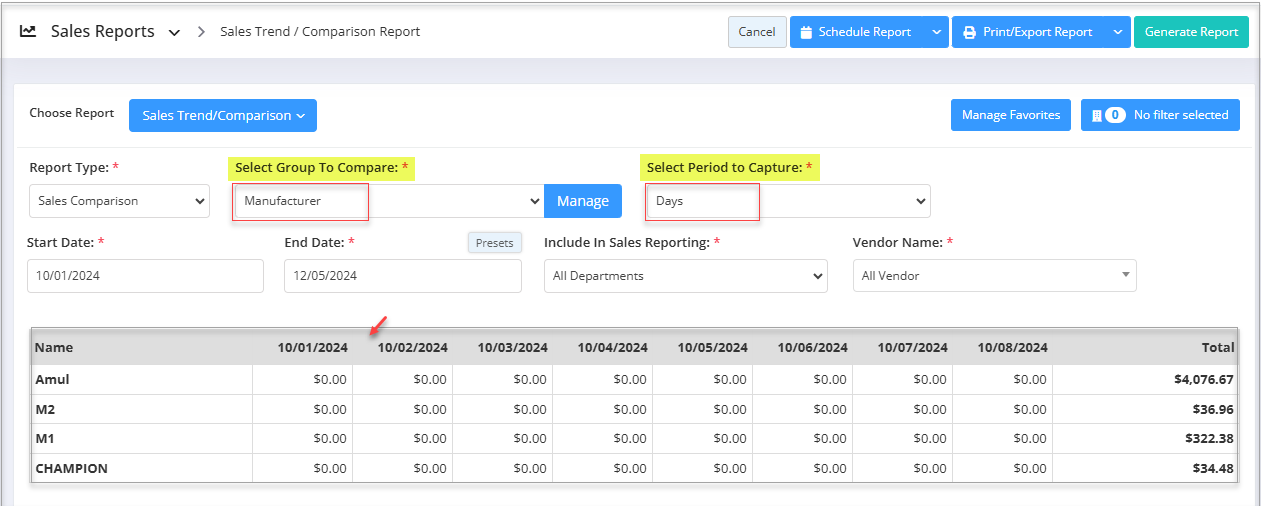This screenshot has width=1261, height=506.
Task: Click the 10/05/2024 column header
Action: [x=713, y=348]
